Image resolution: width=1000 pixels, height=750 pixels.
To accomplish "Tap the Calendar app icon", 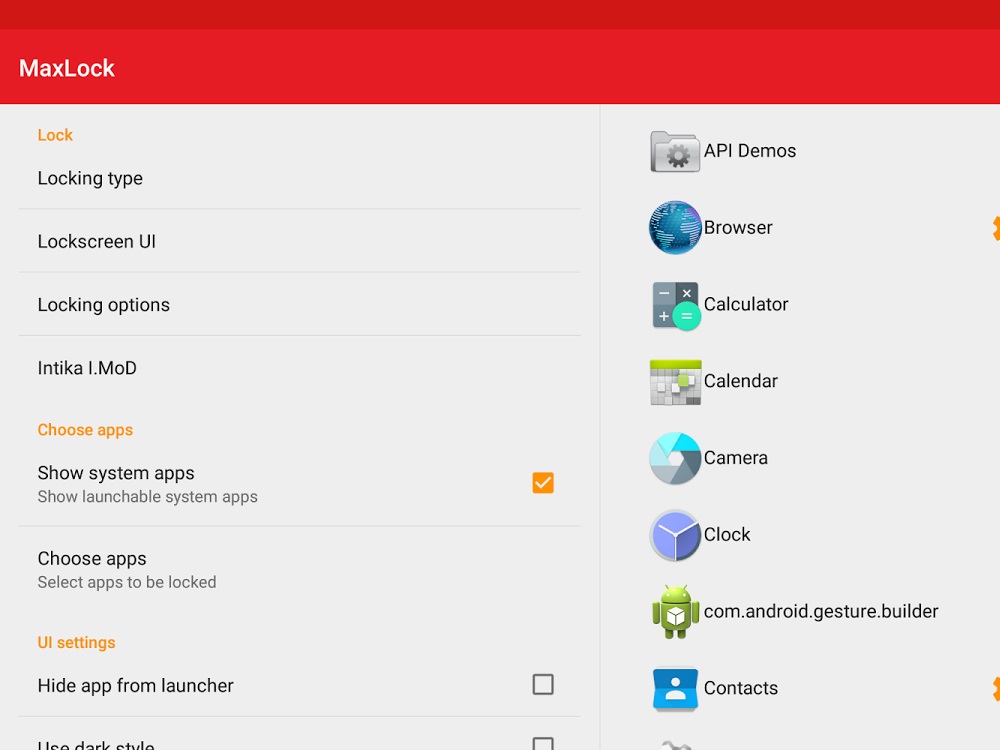I will (675, 381).
